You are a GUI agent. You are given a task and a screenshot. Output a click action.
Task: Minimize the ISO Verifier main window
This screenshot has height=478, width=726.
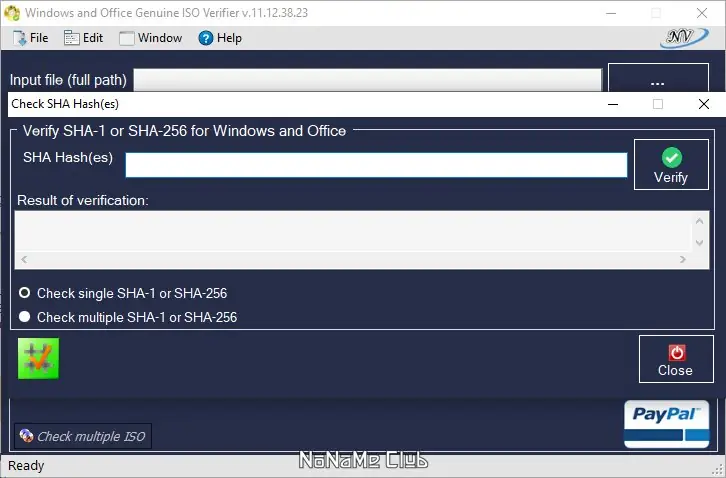(611, 13)
